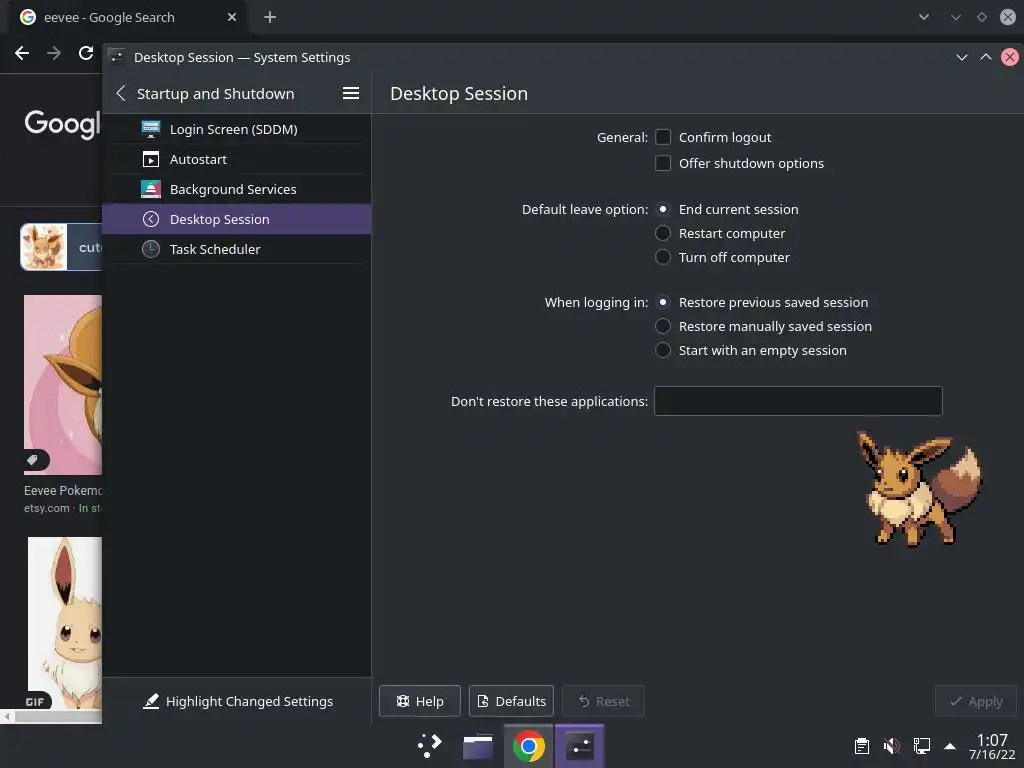Click Chrome window minimize chevron
The height and width of the screenshot is (768, 1024).
(x=955, y=17)
